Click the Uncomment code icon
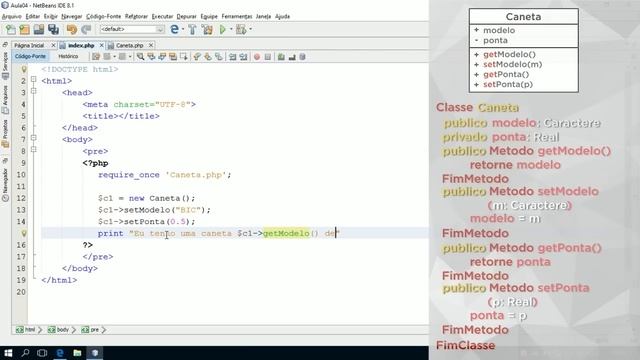This screenshot has width=640, height=360. tap(292, 57)
